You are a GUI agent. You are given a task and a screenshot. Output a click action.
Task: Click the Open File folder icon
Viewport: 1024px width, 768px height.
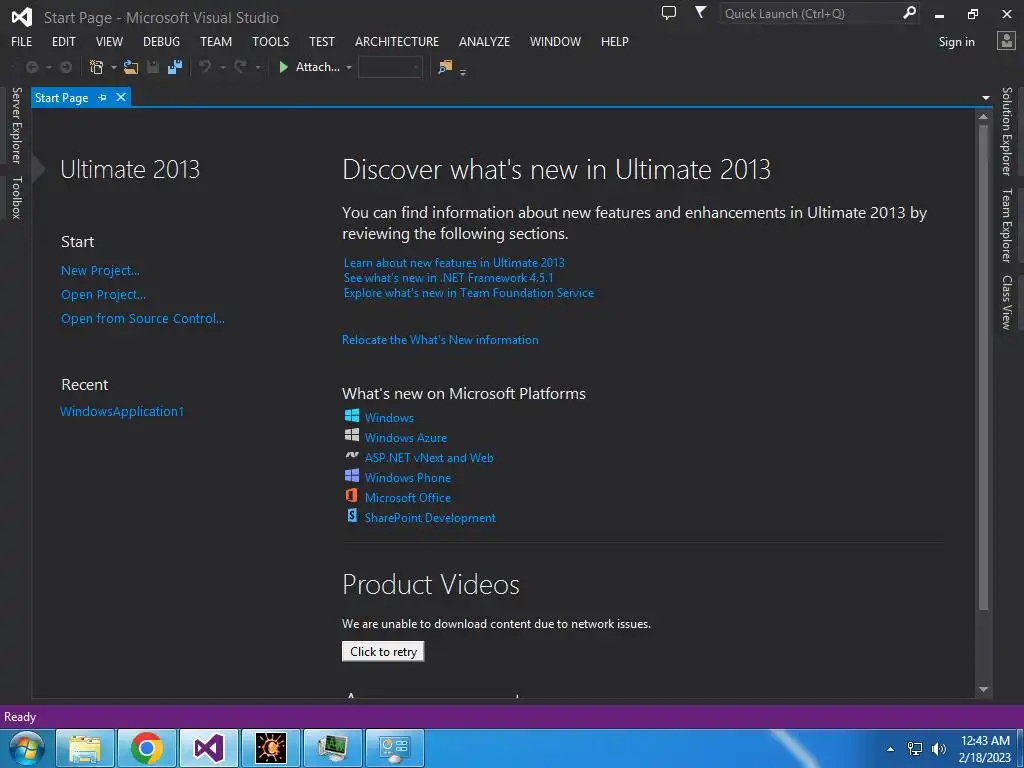(x=131, y=67)
